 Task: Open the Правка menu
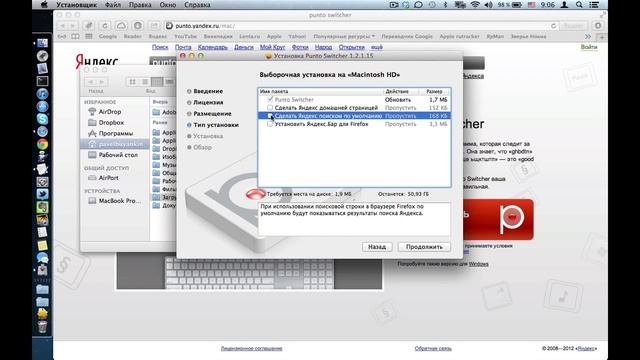click(140, 5)
